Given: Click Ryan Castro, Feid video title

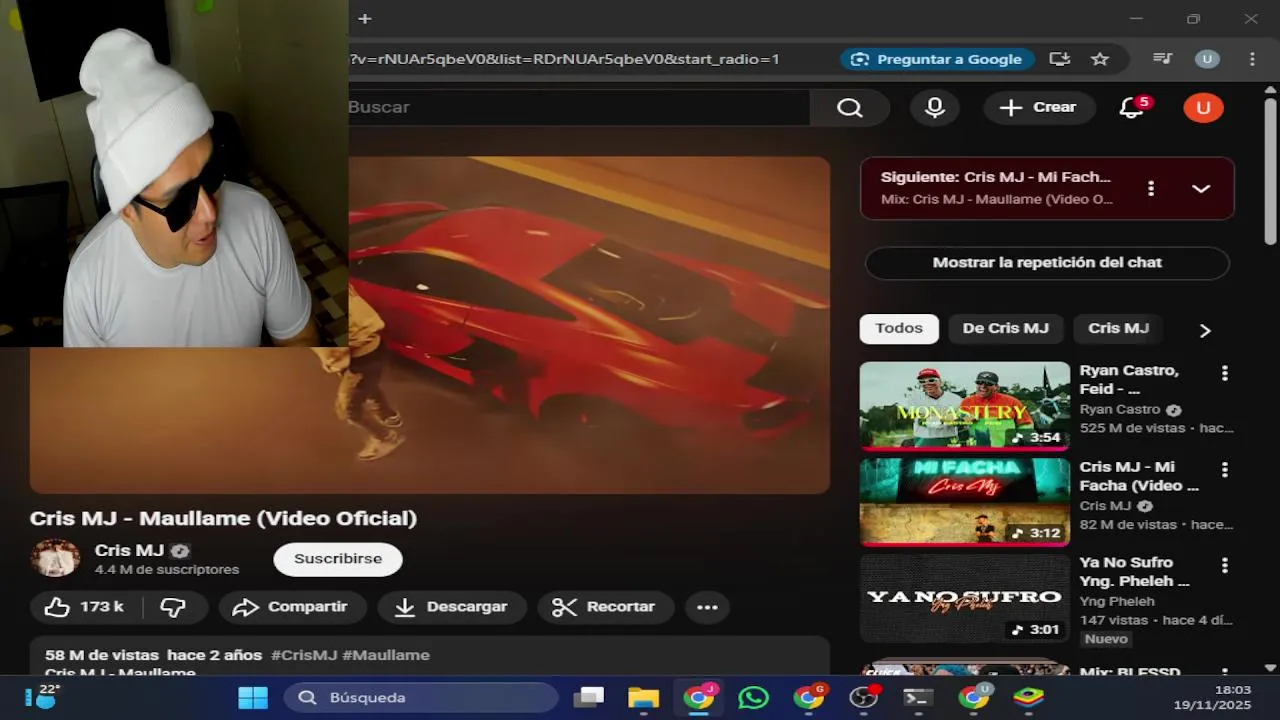Looking at the screenshot, I should point(1129,380).
